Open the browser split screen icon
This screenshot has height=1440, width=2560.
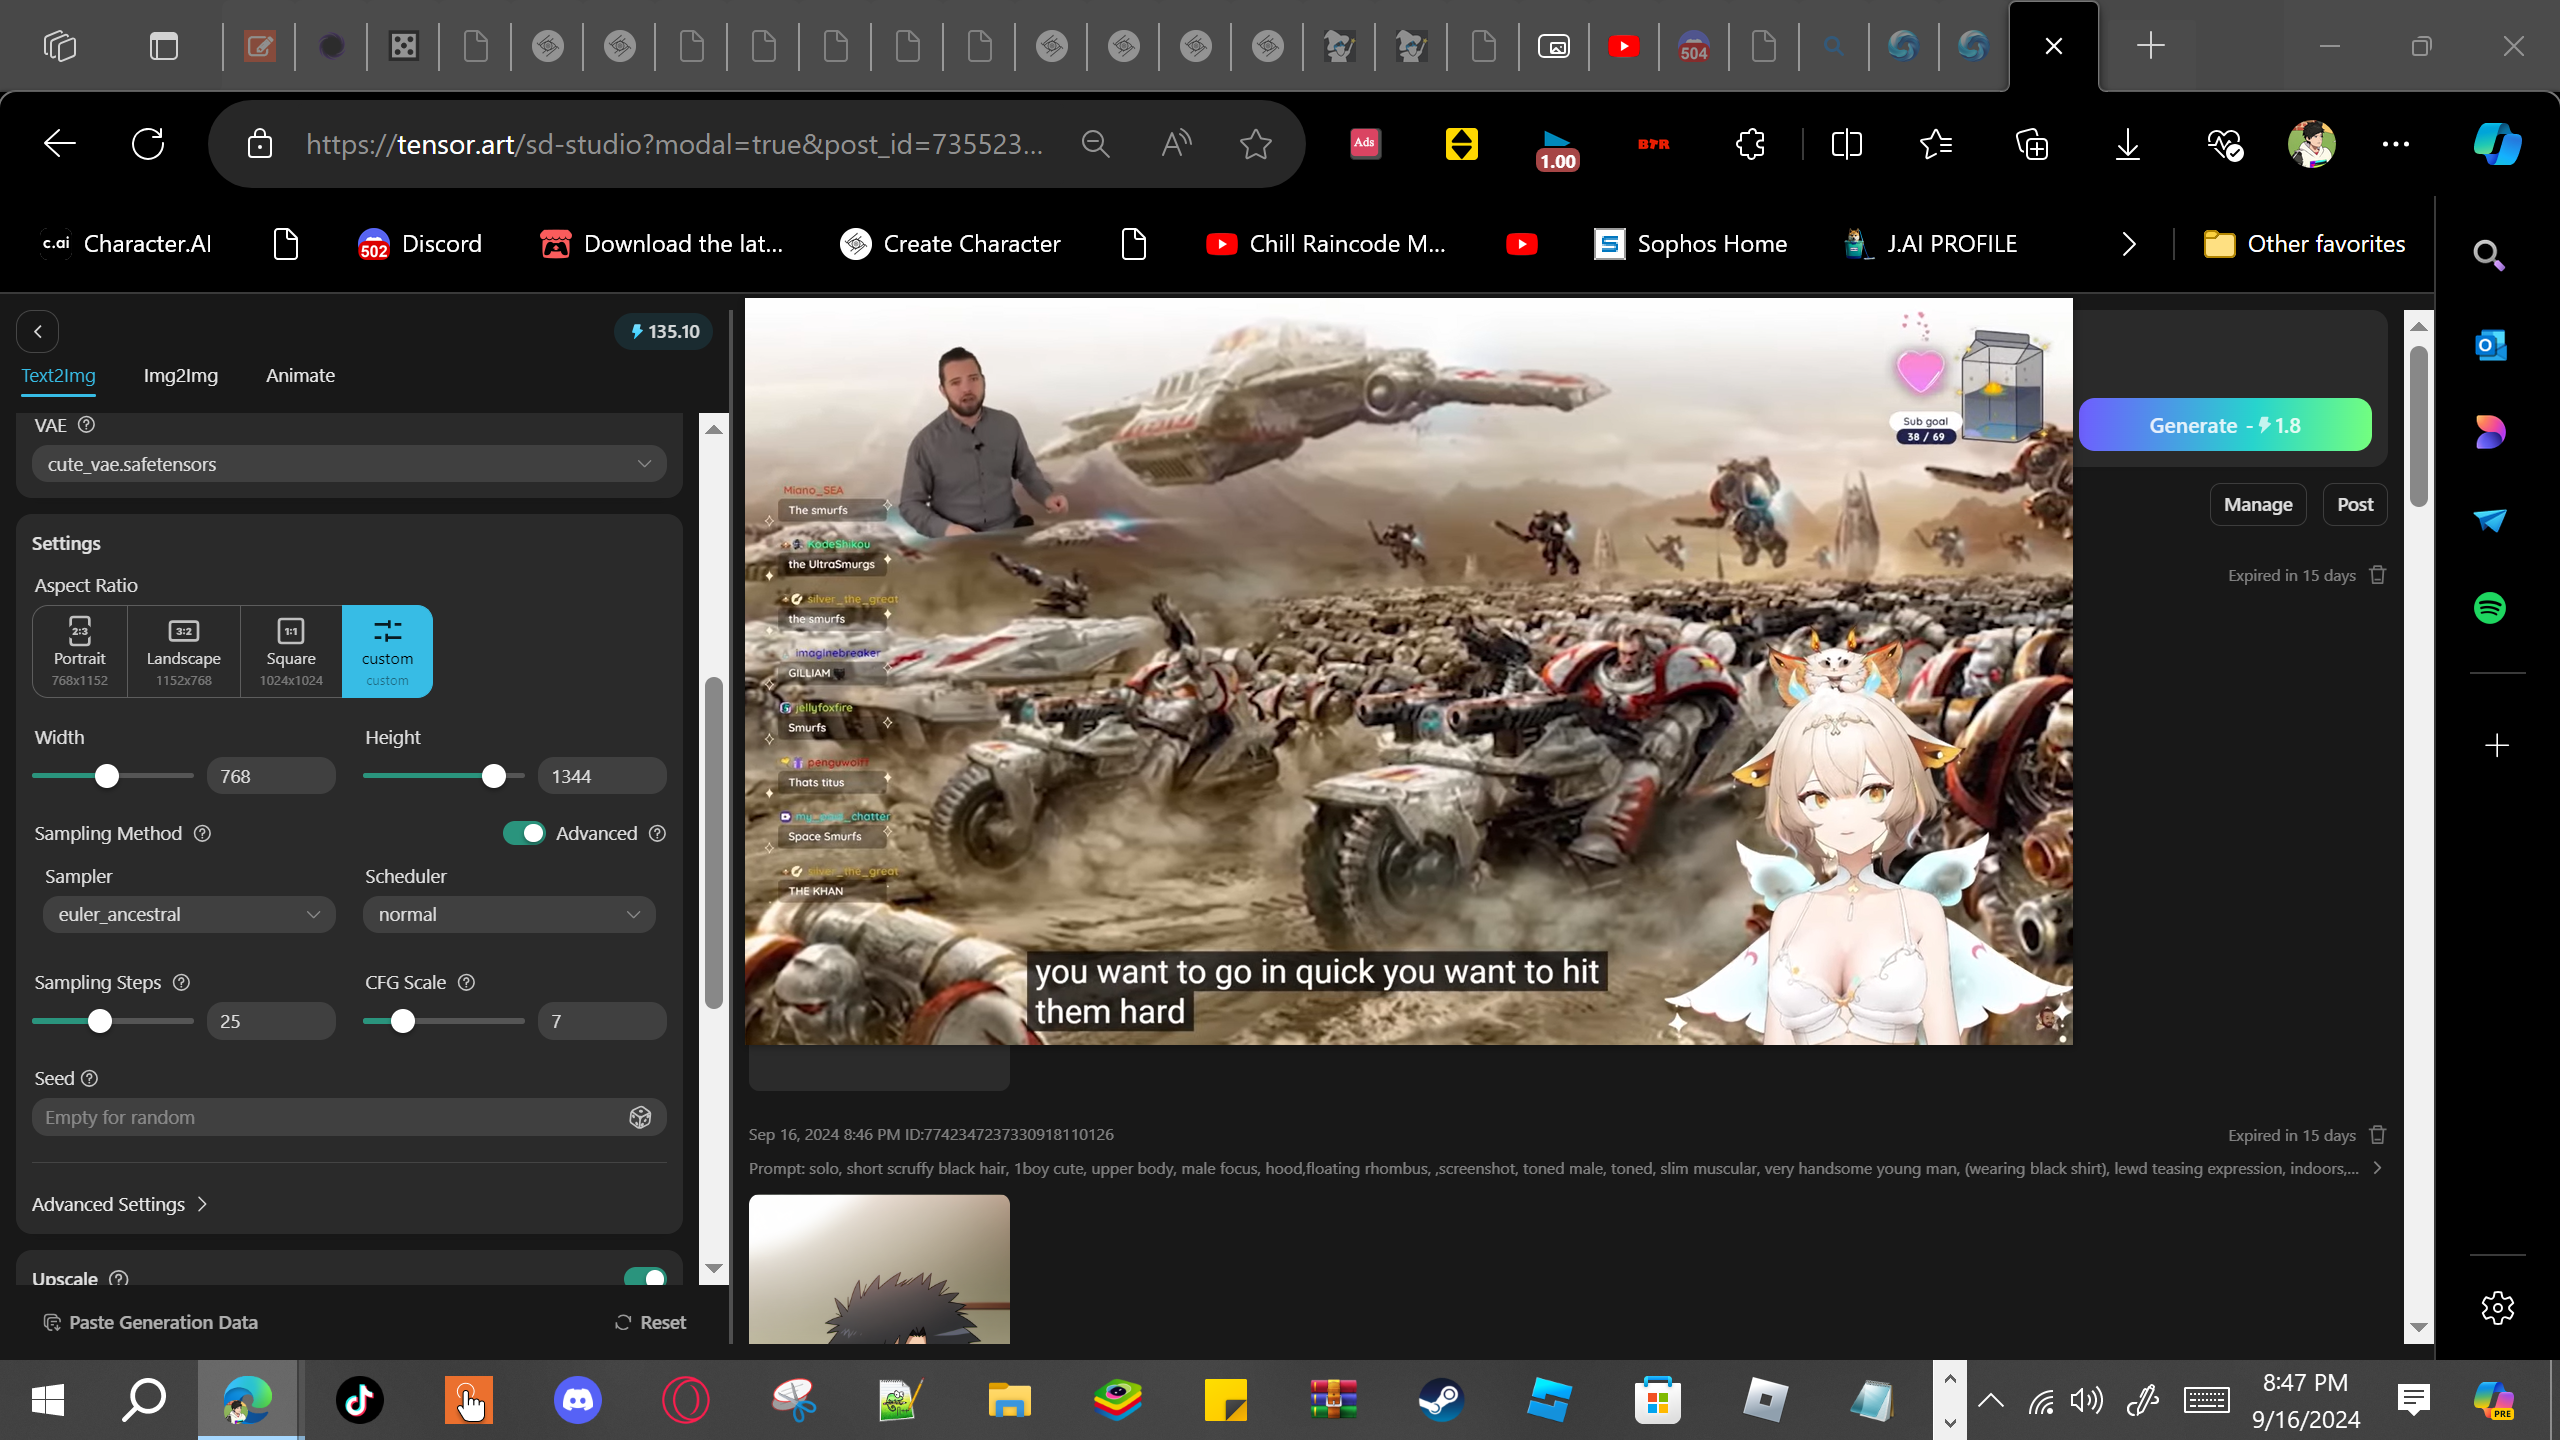tap(1846, 144)
